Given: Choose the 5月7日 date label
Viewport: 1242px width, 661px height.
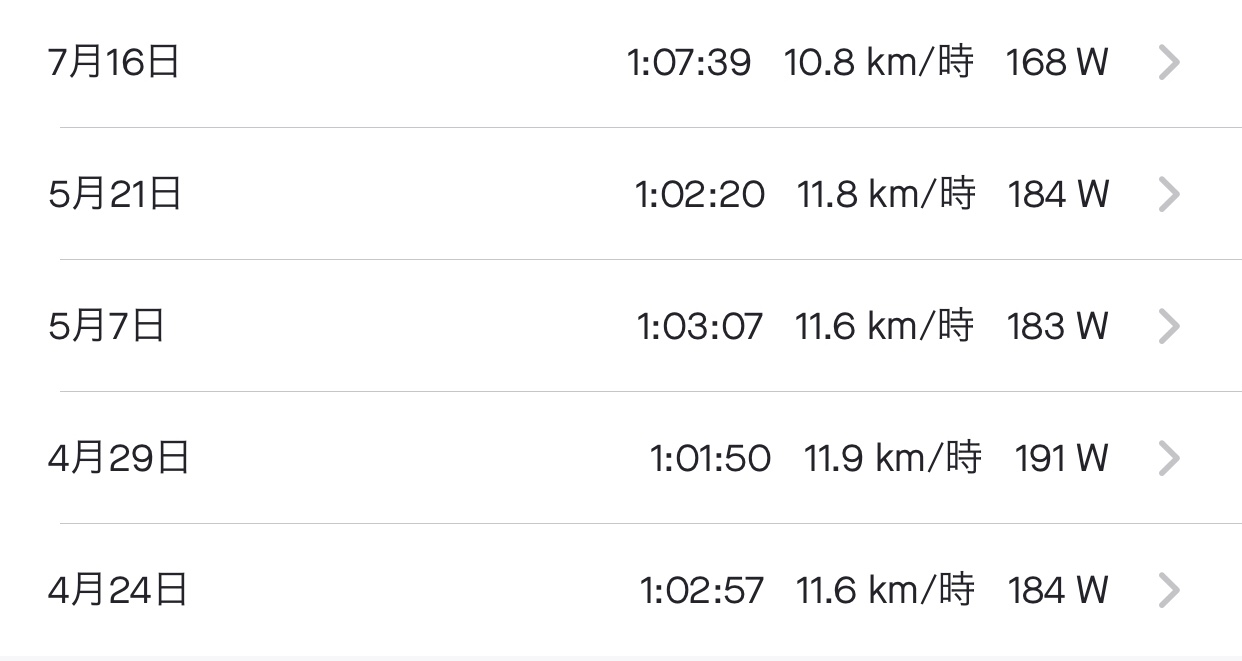Looking at the screenshot, I should (x=106, y=326).
